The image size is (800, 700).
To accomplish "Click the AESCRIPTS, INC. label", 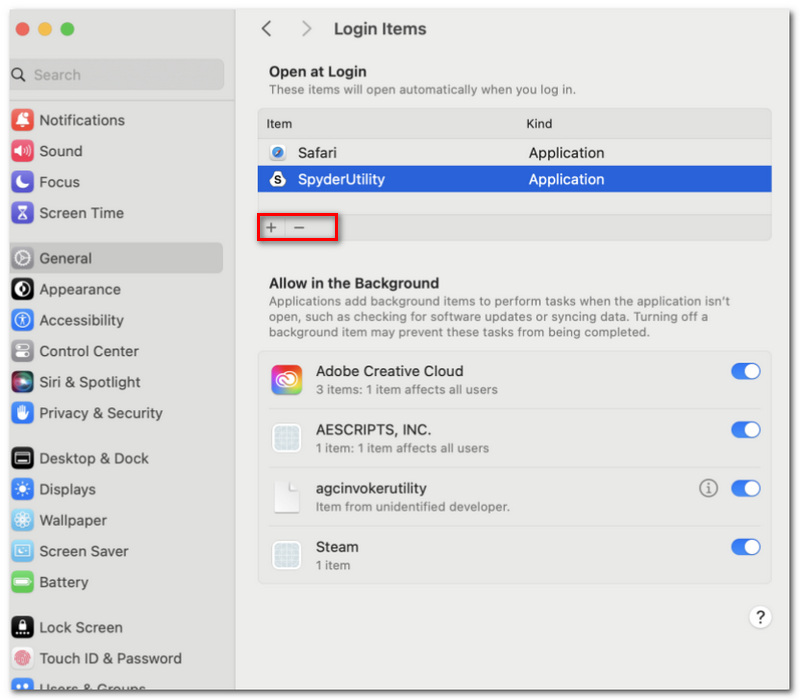I will [373, 430].
